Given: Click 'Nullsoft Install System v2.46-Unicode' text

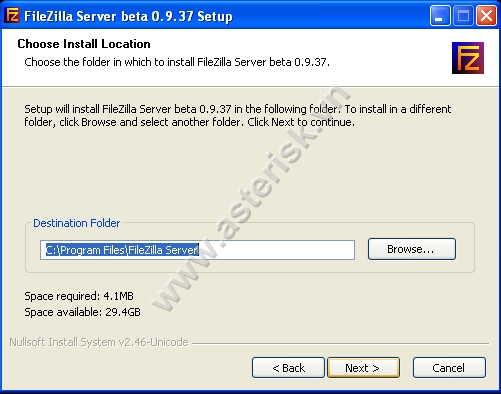Looking at the screenshot, I should tap(99, 342).
